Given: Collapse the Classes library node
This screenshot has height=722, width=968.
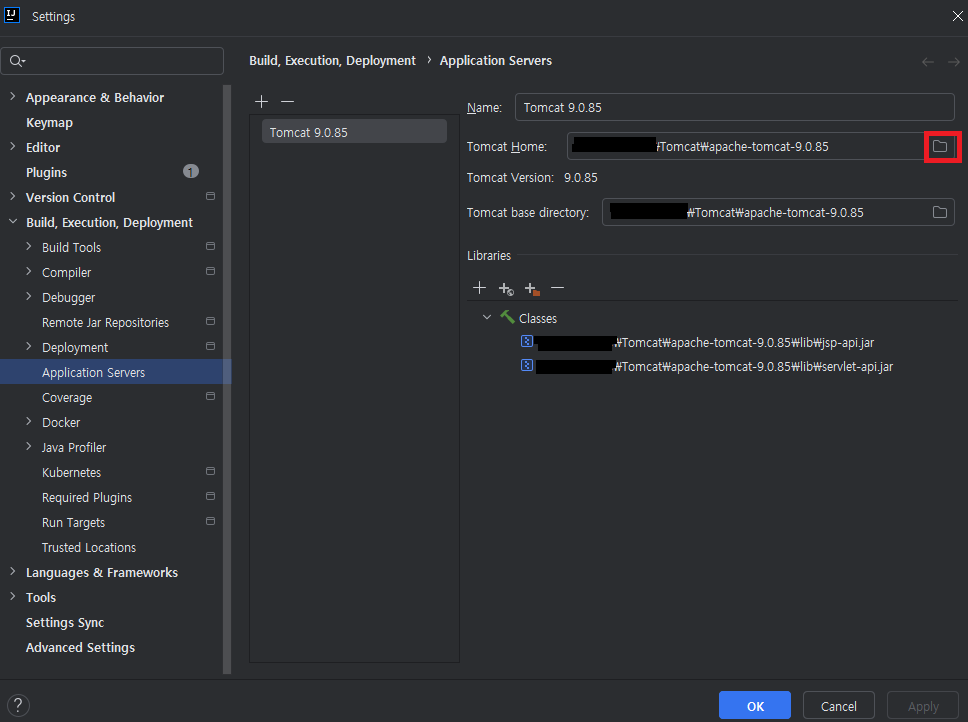Looking at the screenshot, I should (486, 317).
